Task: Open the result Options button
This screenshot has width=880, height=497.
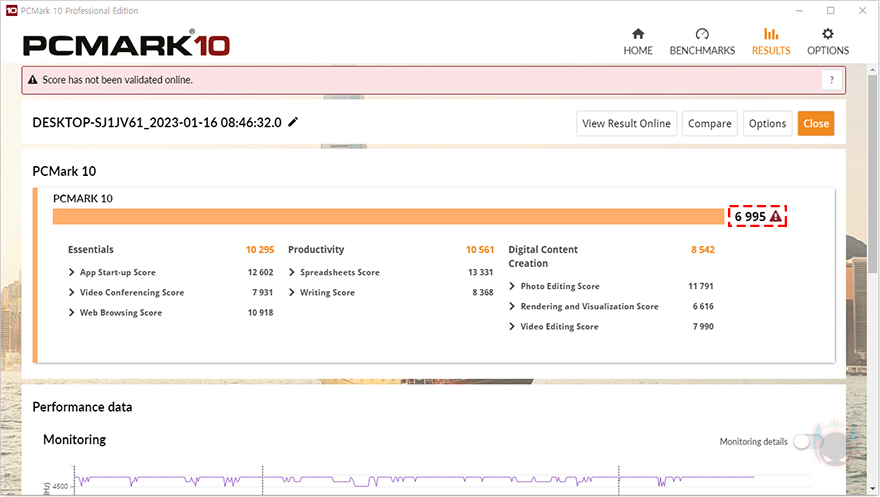Action: pos(767,123)
